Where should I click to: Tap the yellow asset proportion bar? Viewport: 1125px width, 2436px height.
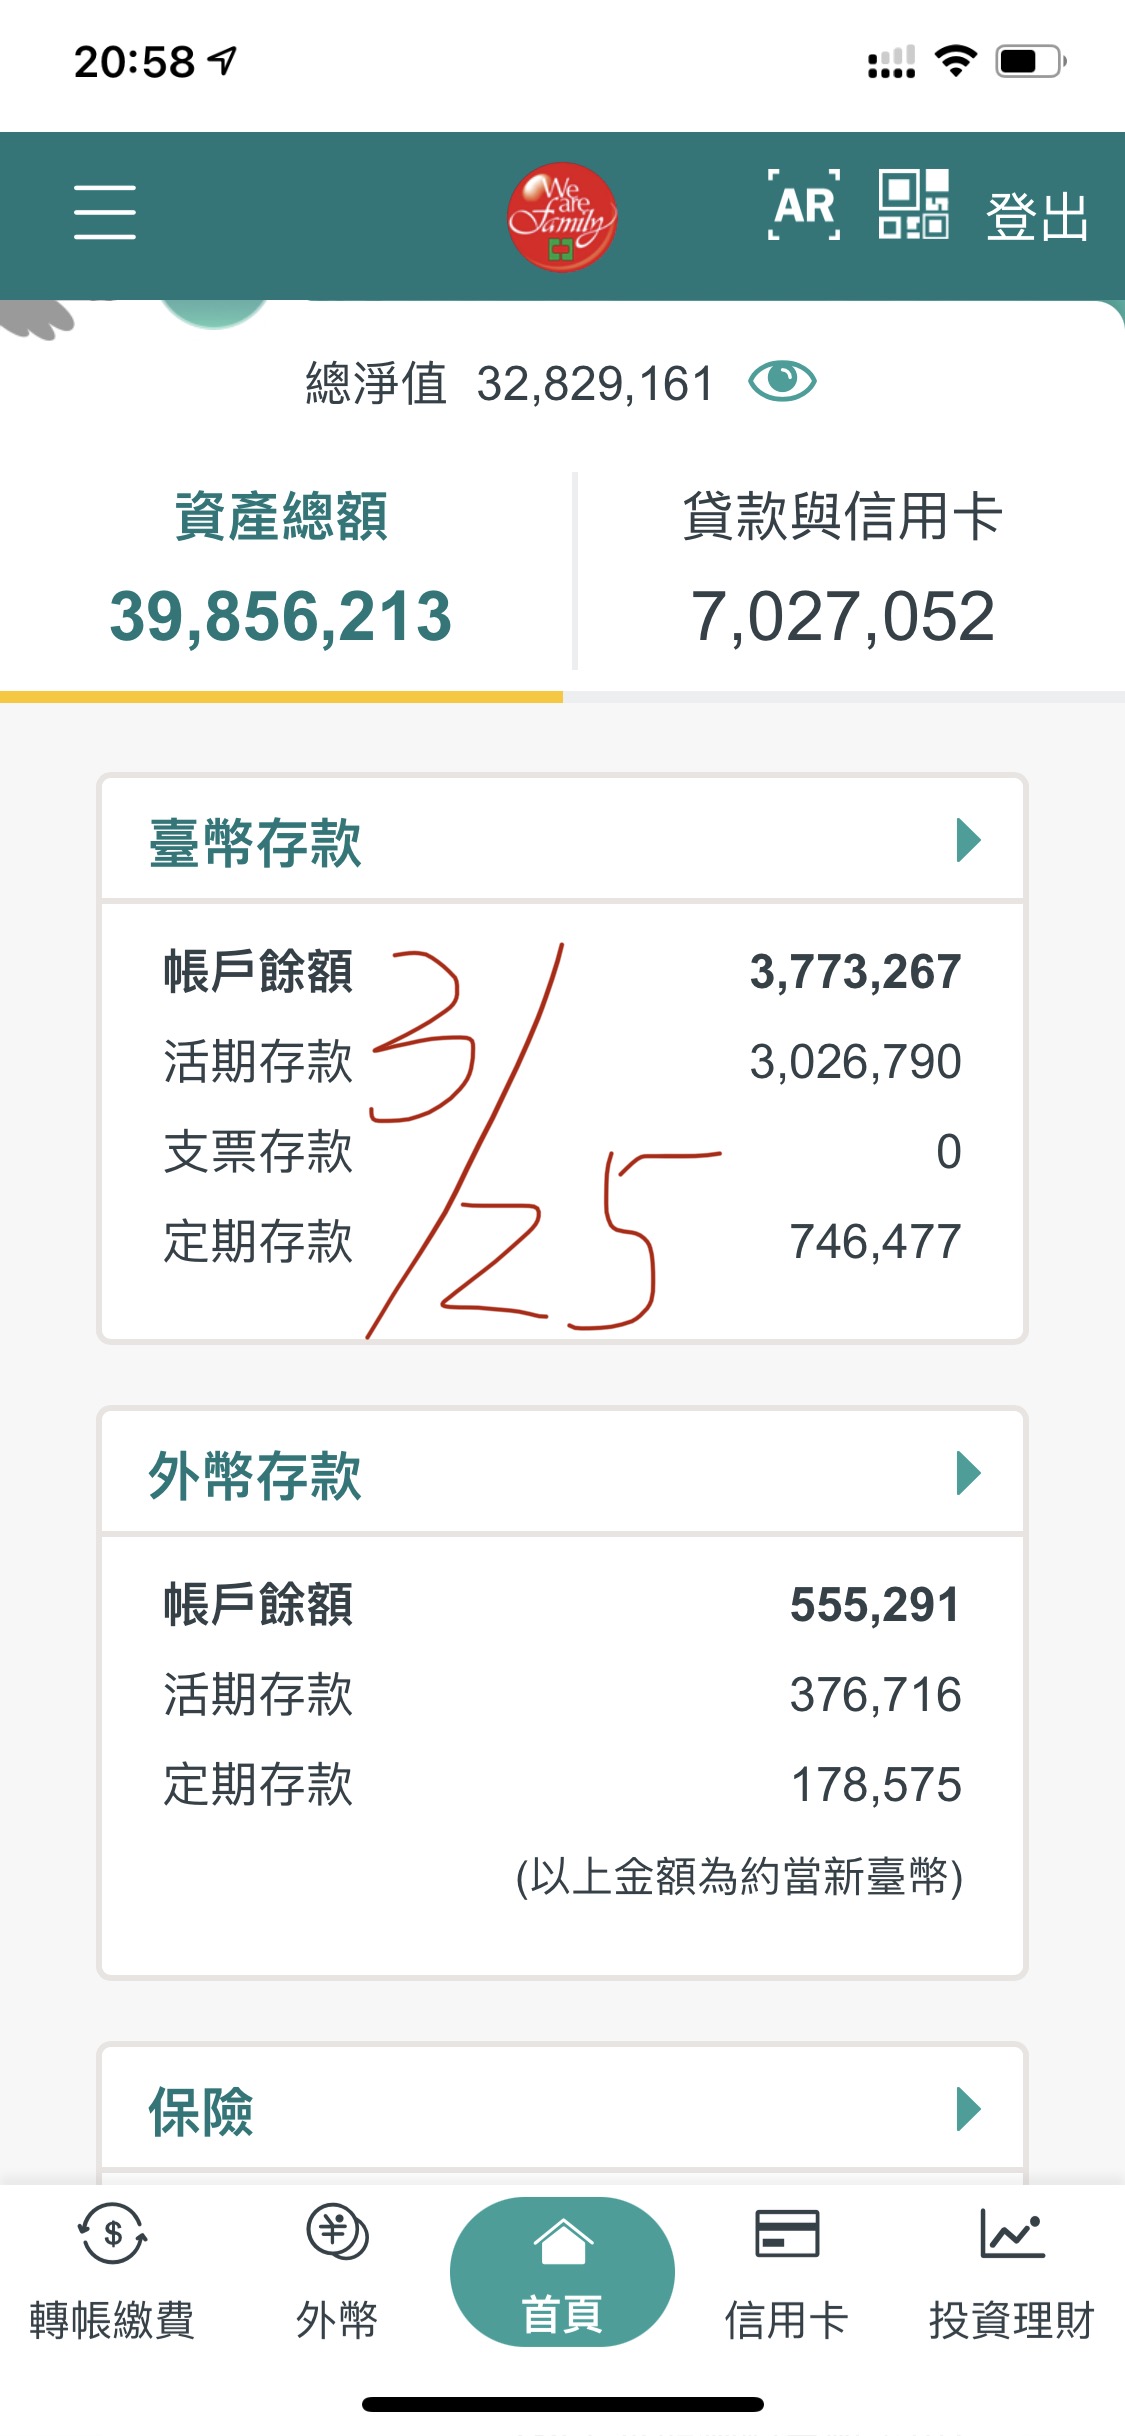click(281, 697)
